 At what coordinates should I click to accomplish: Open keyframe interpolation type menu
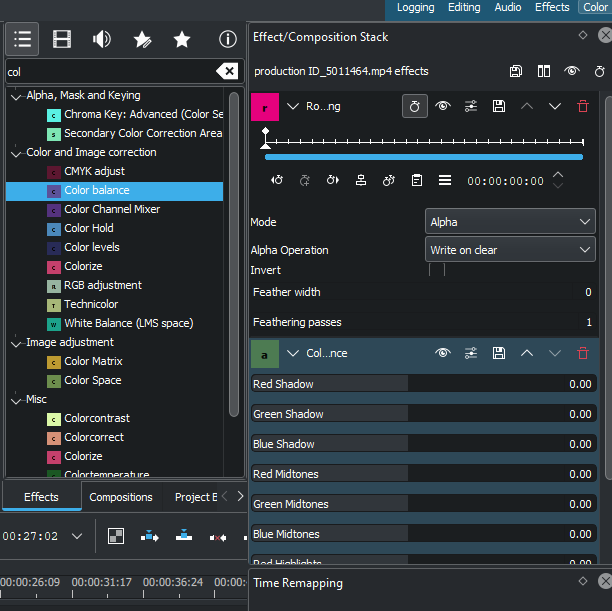(x=389, y=180)
